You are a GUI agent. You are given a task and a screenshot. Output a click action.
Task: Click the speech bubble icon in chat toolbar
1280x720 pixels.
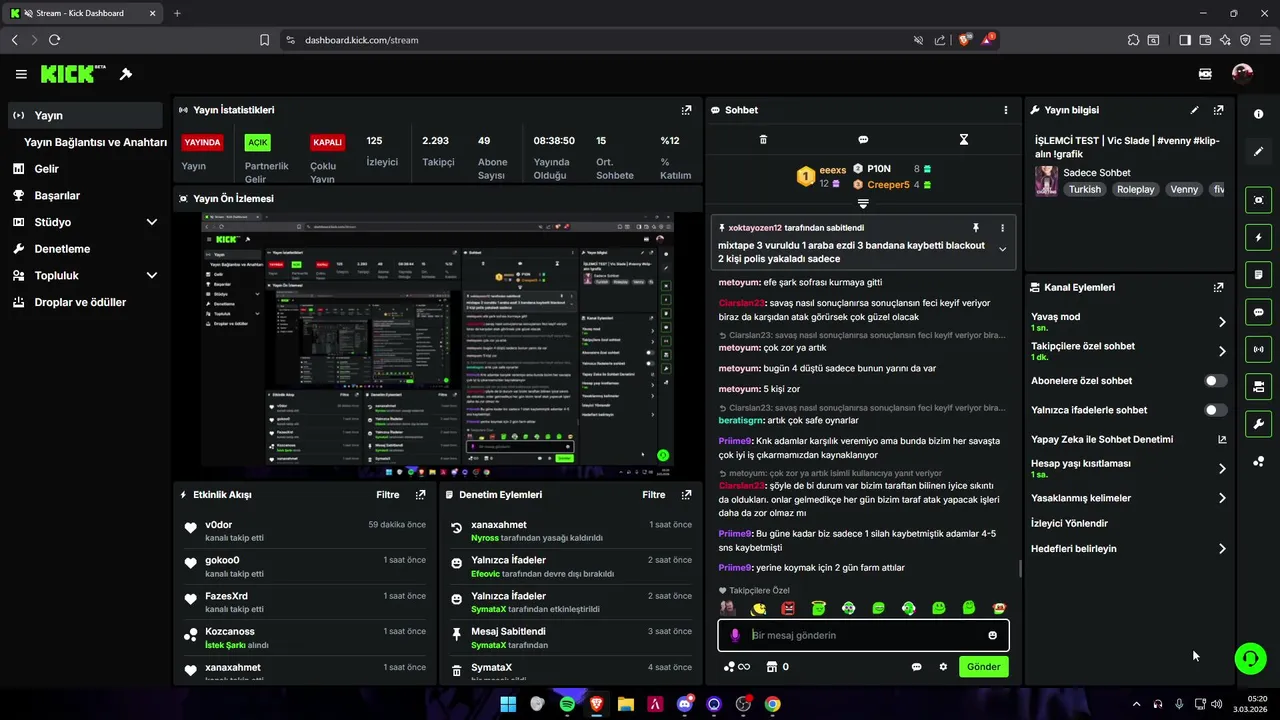(x=863, y=140)
